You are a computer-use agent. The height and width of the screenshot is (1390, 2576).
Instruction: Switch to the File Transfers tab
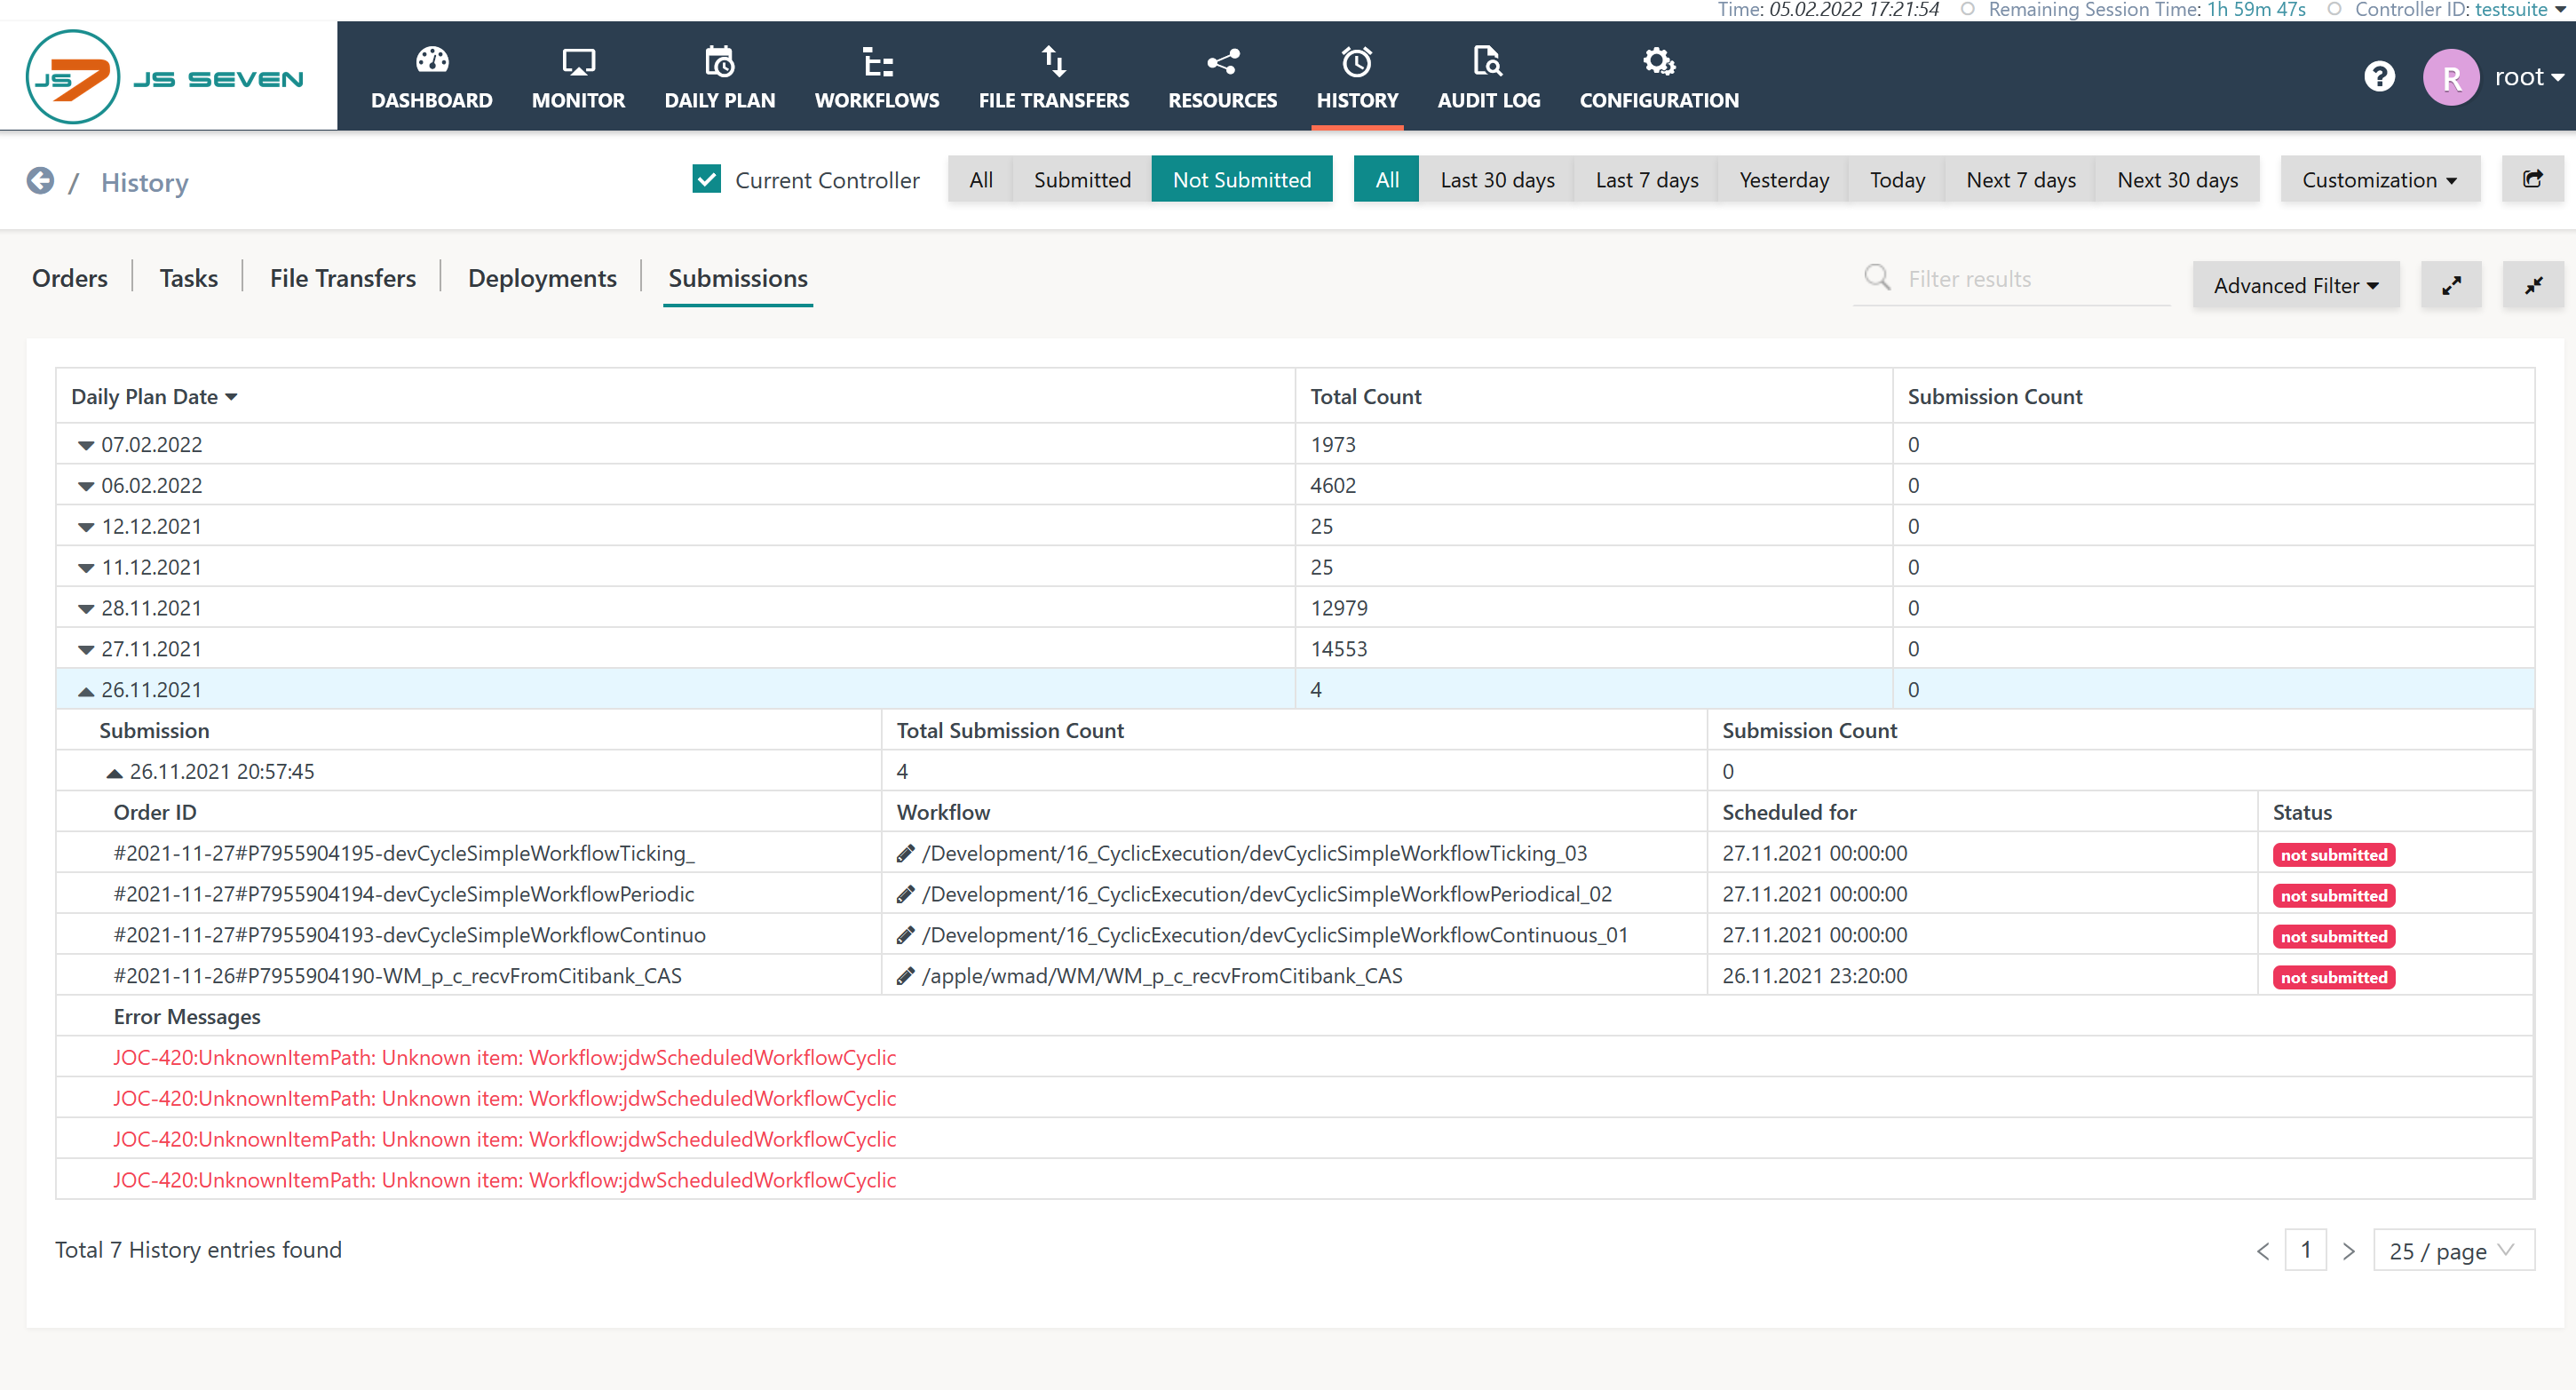[x=343, y=278]
